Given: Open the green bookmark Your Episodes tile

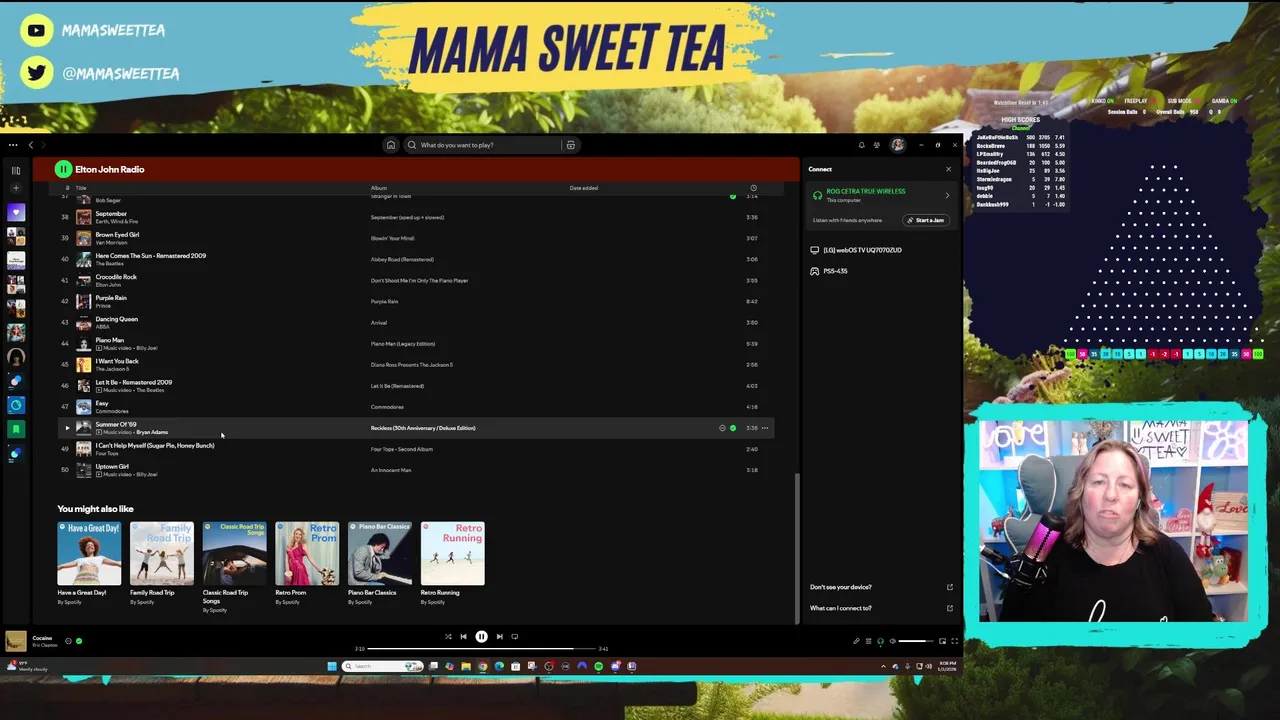Looking at the screenshot, I should pos(16,429).
